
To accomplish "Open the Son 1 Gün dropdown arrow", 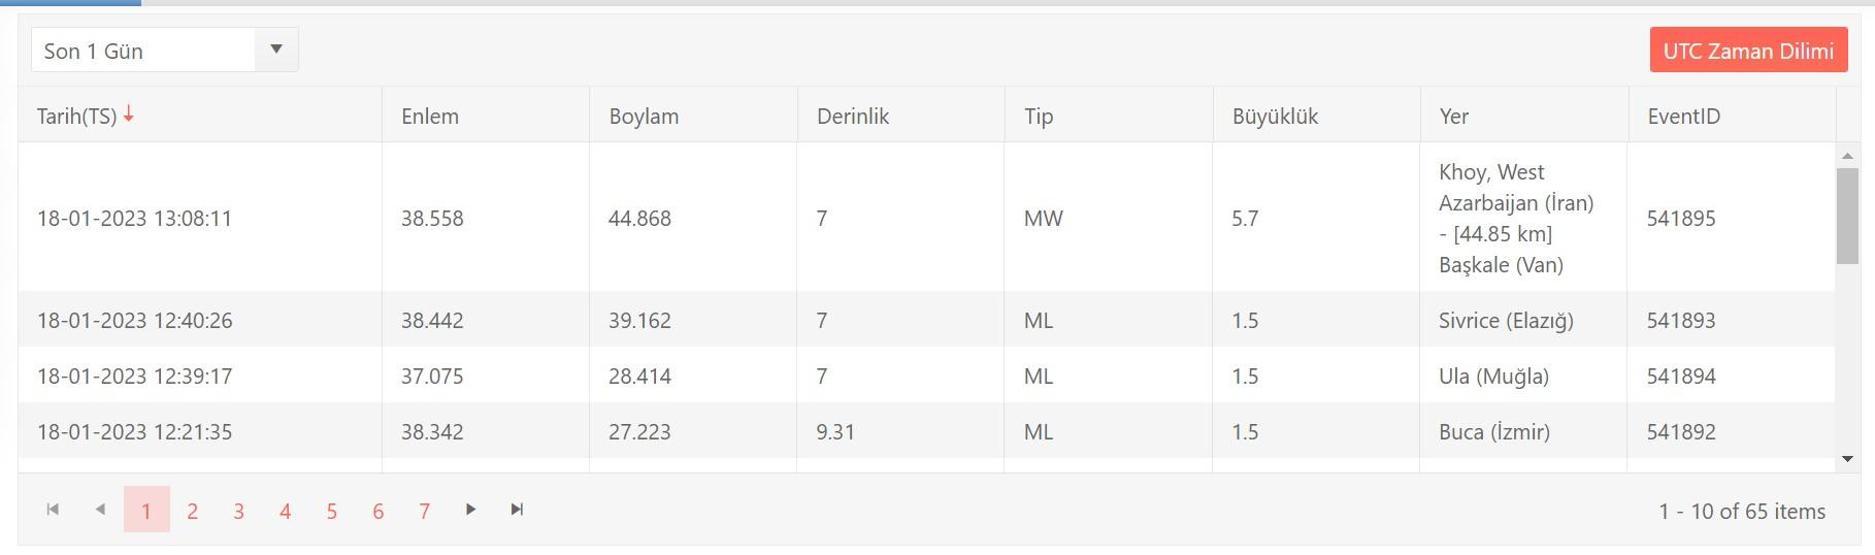I will click(277, 50).
